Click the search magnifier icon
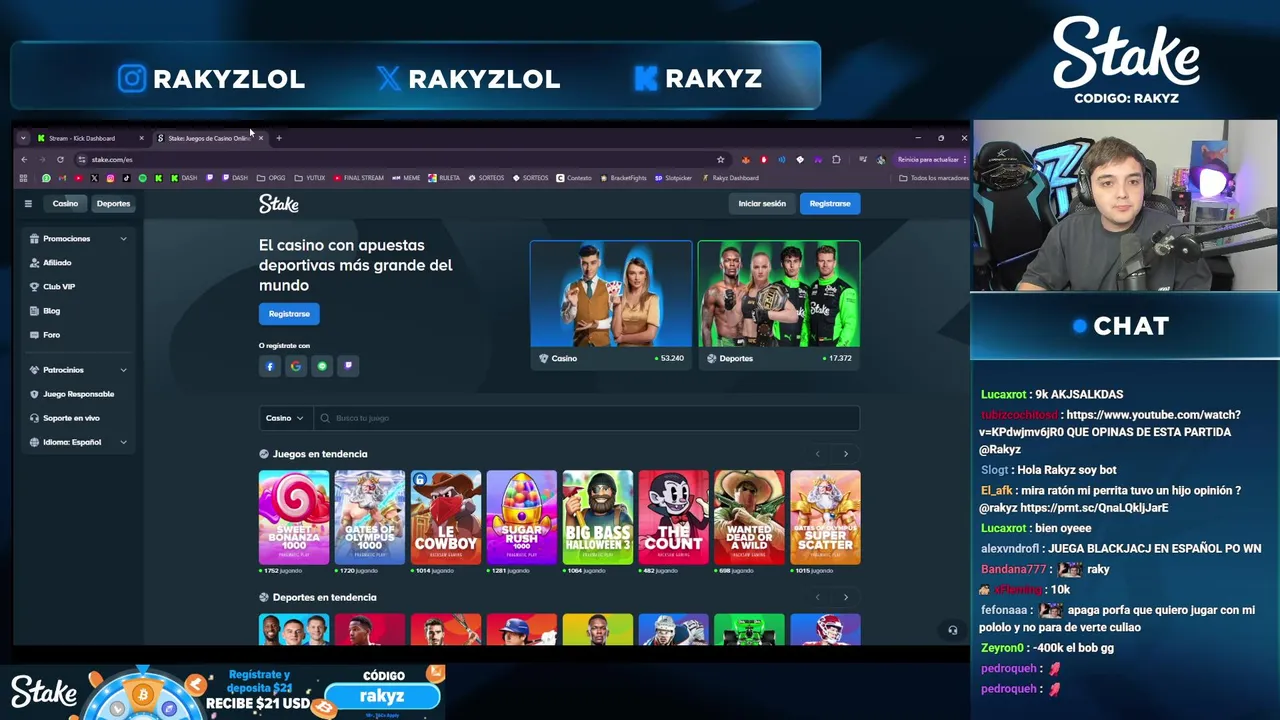The height and width of the screenshot is (720, 1280). (324, 418)
